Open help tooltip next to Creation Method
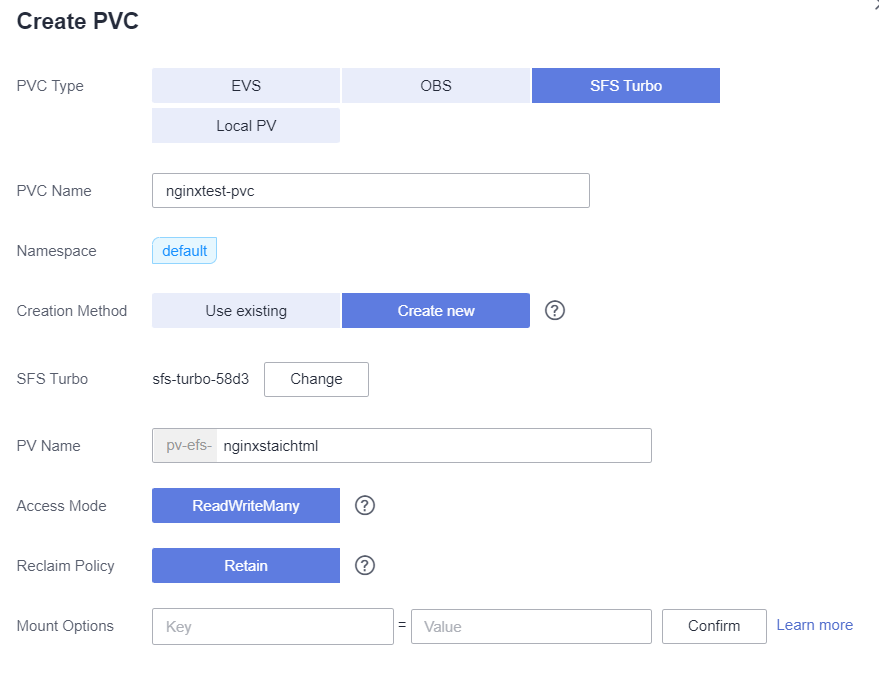The width and height of the screenshot is (879, 674). (555, 310)
